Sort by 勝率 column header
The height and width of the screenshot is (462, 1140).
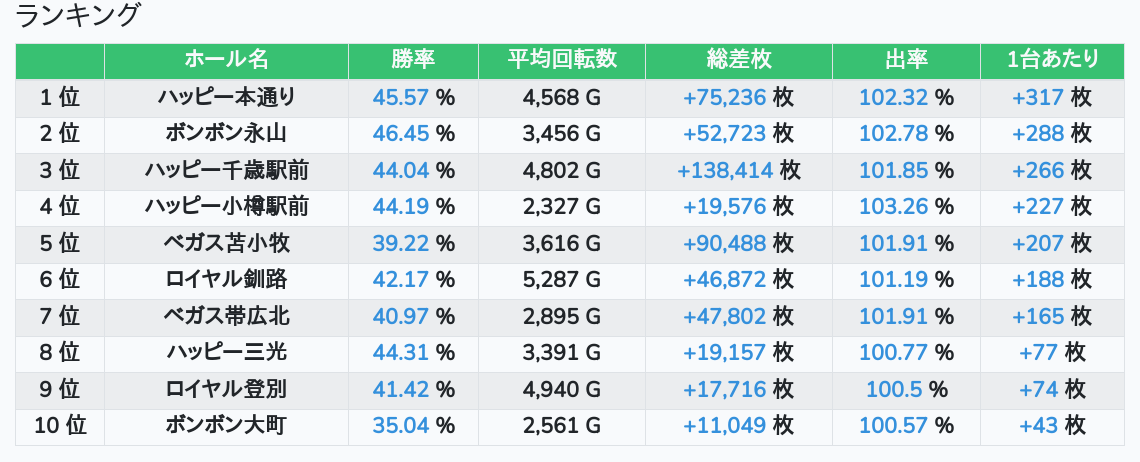(413, 60)
